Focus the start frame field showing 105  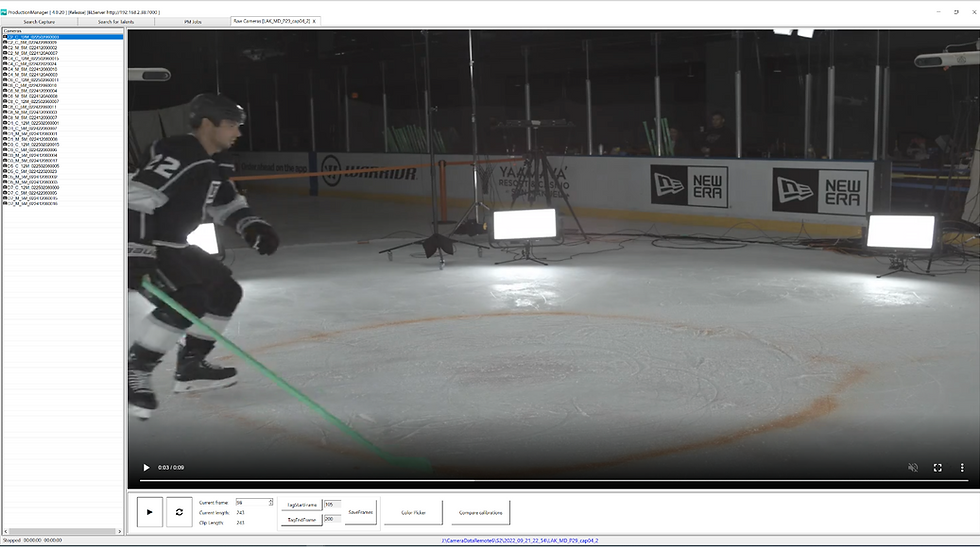[332, 504]
